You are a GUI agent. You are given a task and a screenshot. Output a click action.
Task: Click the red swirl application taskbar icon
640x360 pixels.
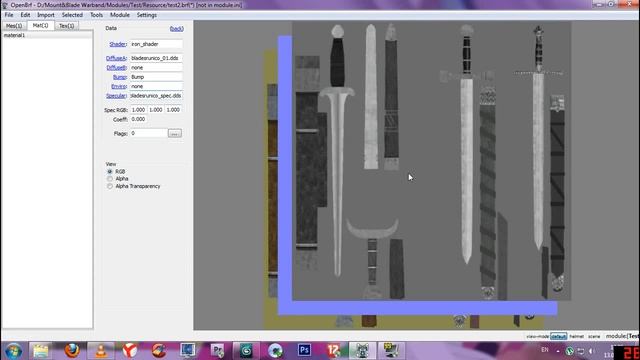159,351
